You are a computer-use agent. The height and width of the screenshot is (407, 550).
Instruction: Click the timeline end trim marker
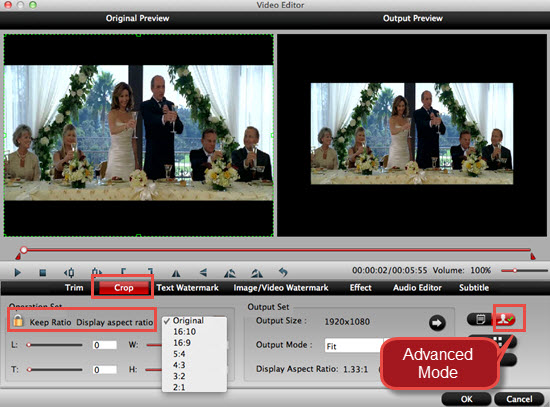point(533,256)
